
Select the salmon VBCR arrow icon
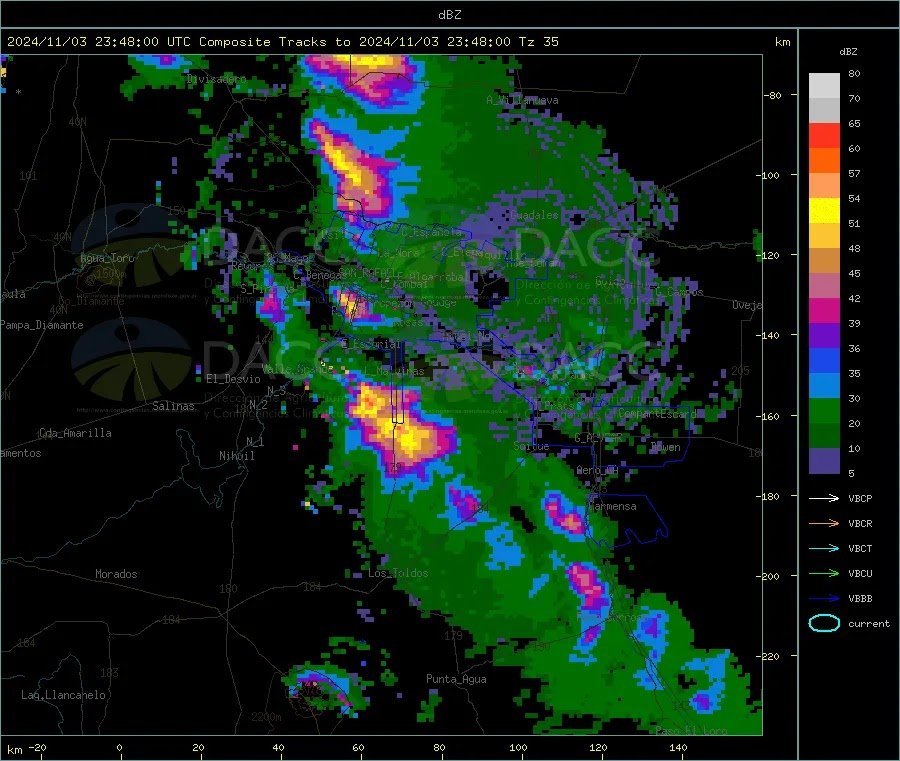[824, 523]
